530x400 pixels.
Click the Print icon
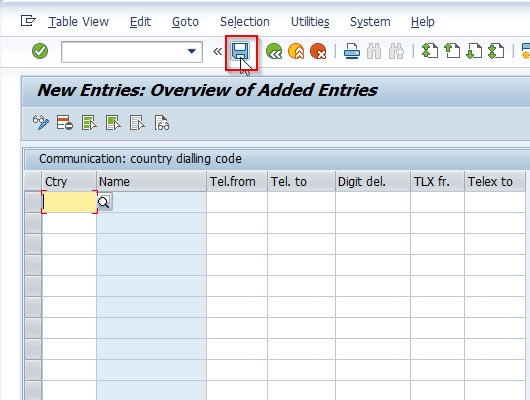coord(352,52)
